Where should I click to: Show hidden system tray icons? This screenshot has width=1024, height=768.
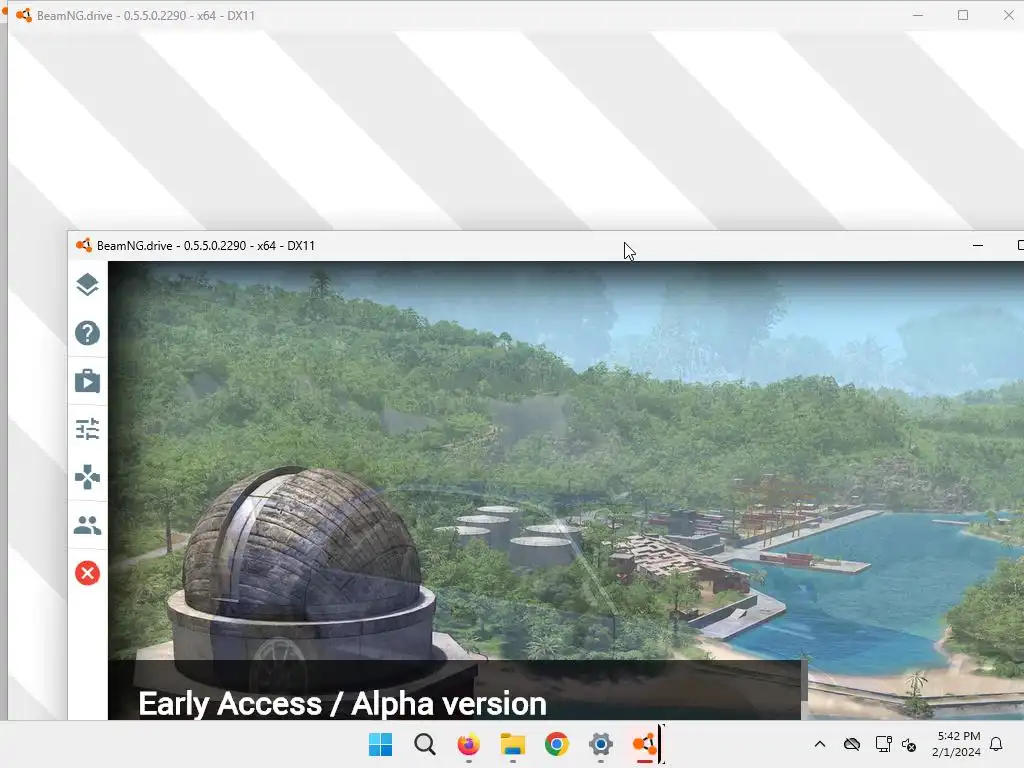point(820,744)
